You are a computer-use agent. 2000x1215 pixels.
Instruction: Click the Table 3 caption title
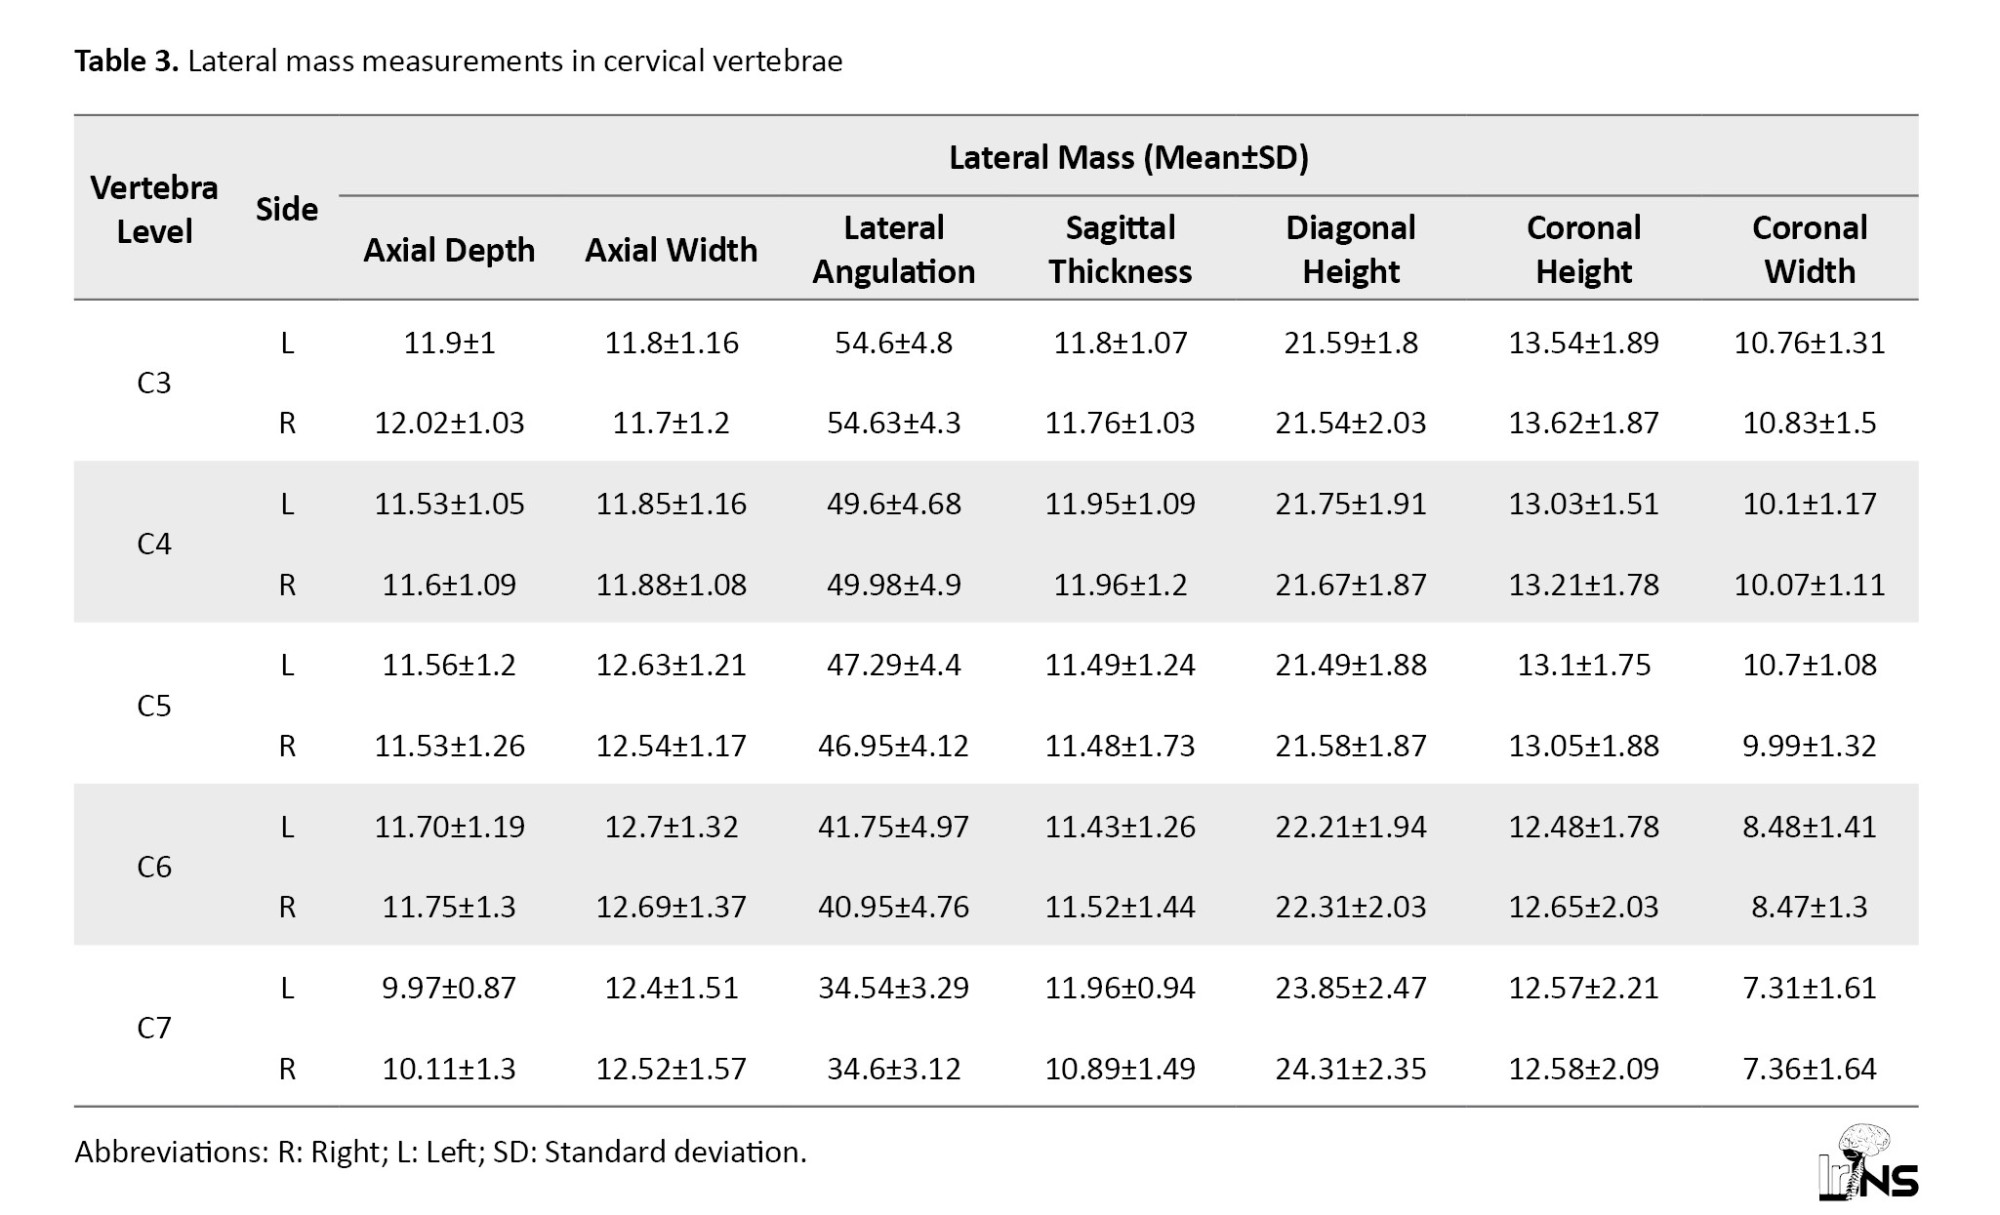pos(458,61)
